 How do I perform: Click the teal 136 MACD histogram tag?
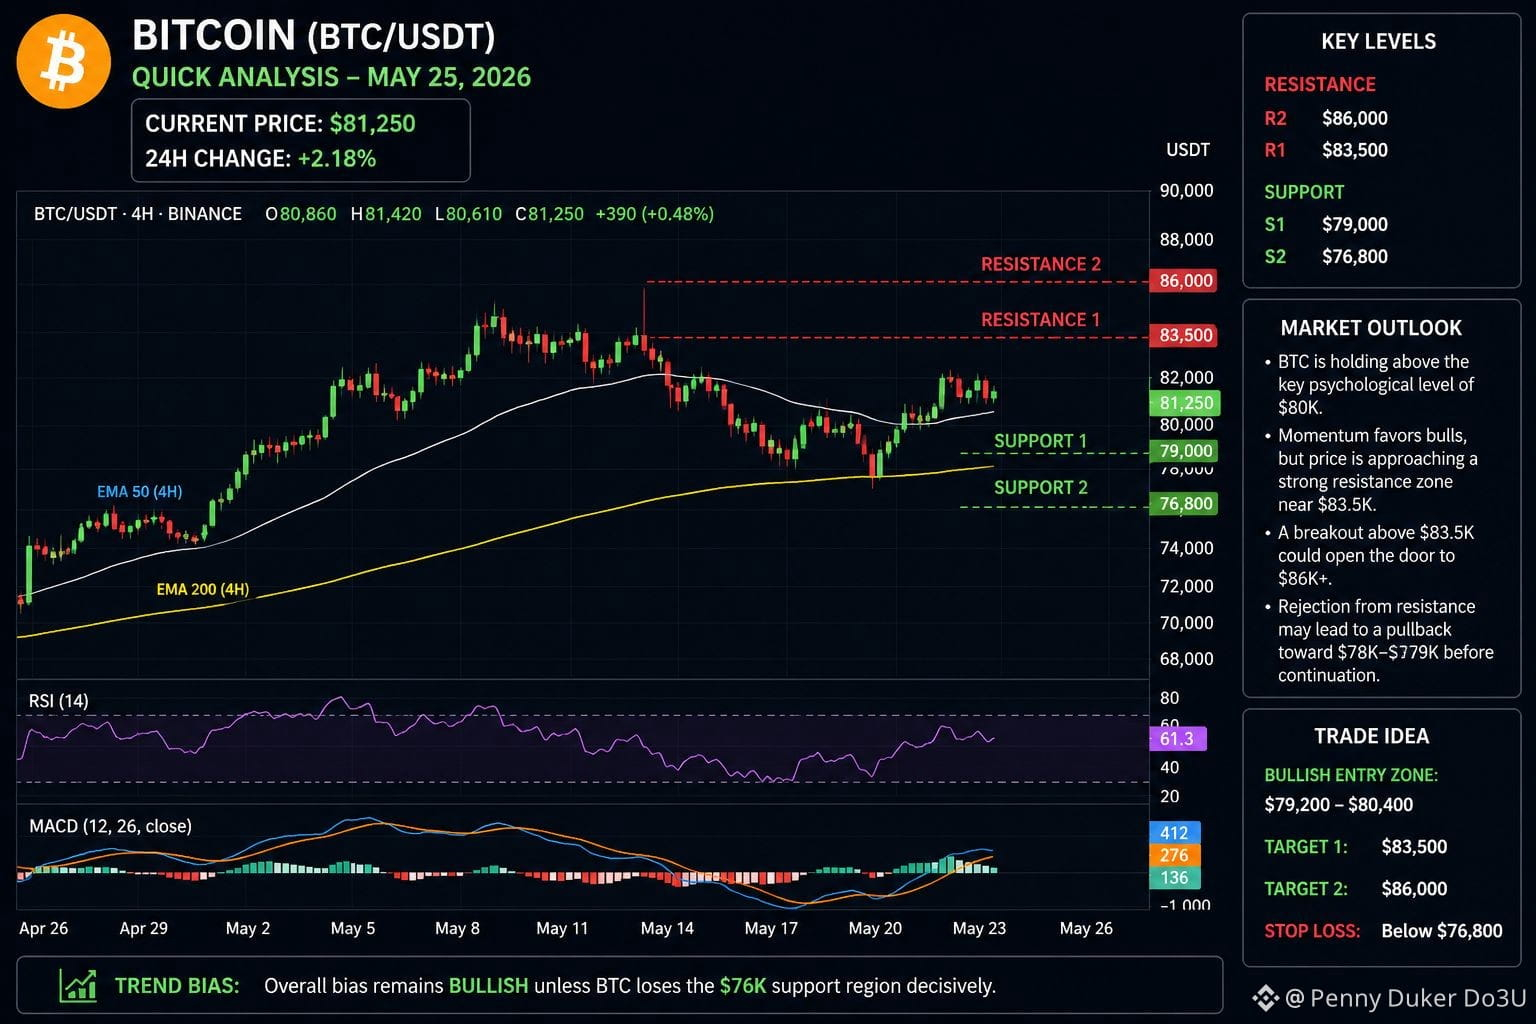[x=1174, y=878]
